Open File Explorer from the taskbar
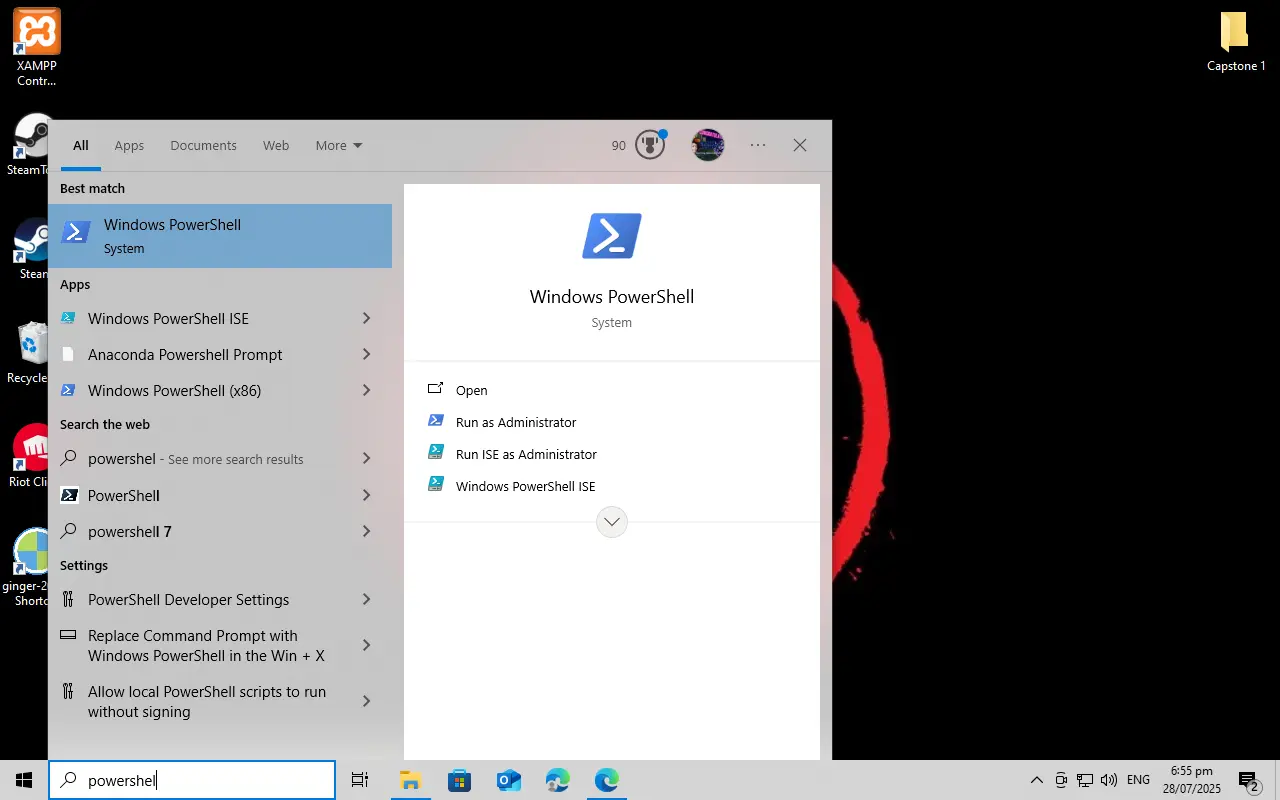Viewport: 1280px width, 800px height. (409, 780)
